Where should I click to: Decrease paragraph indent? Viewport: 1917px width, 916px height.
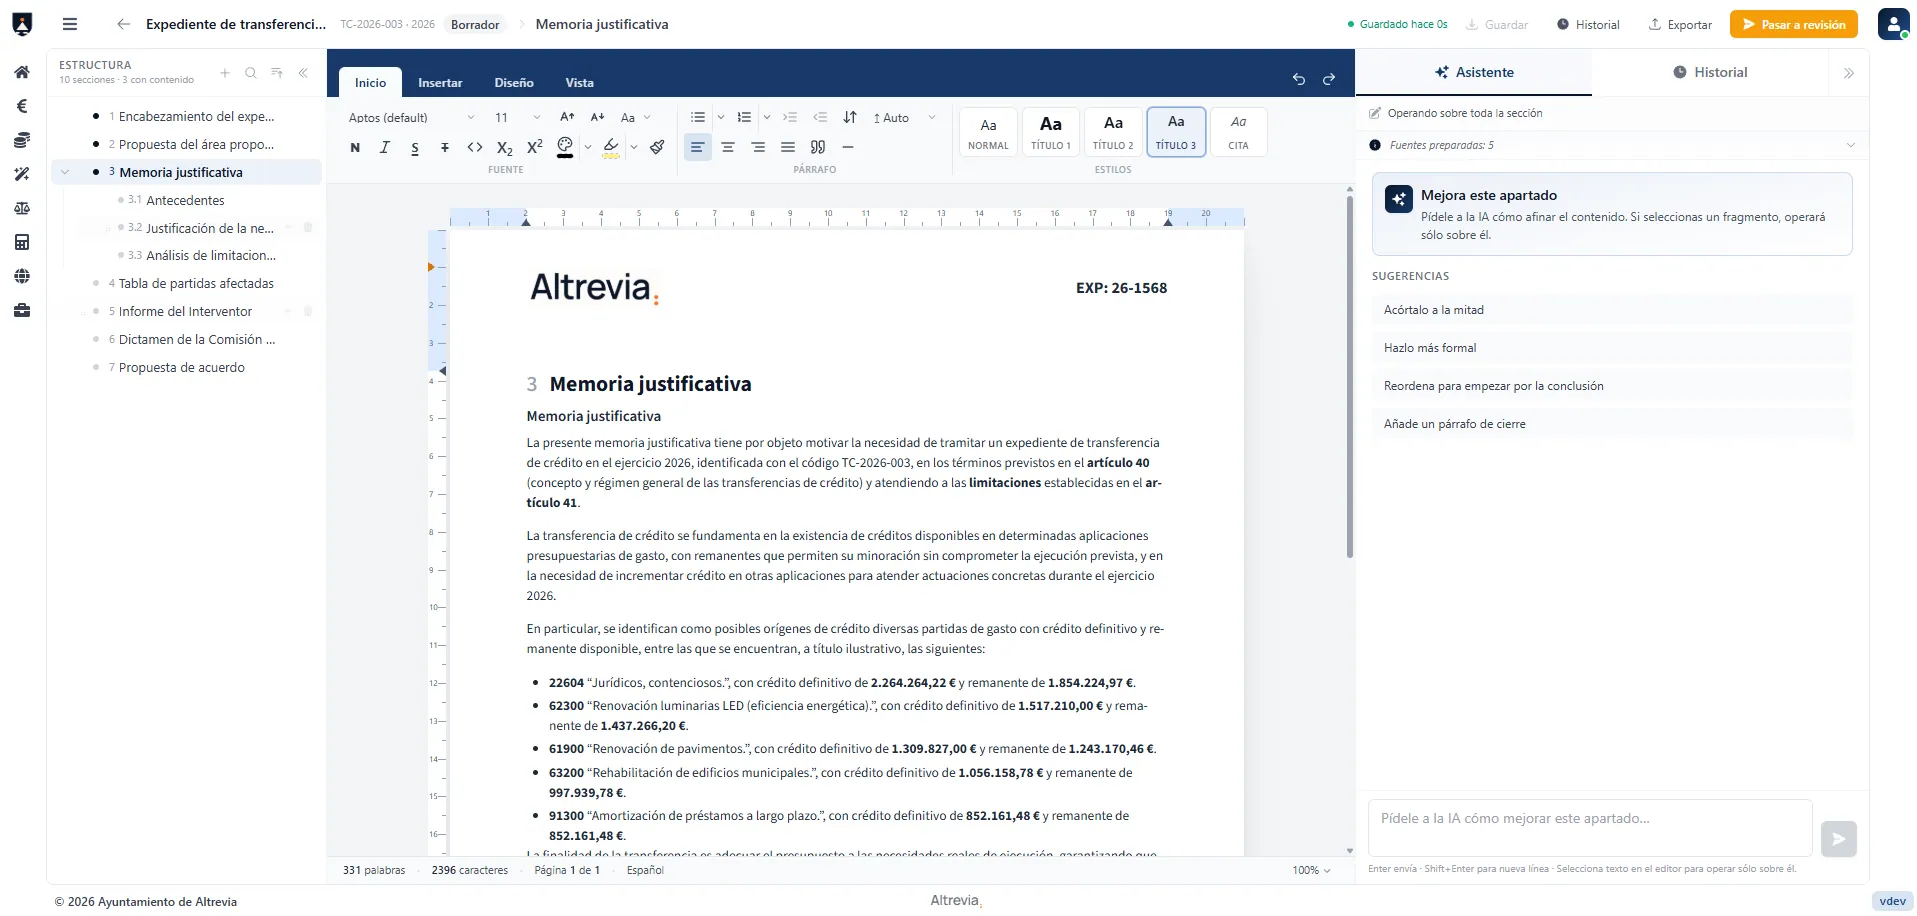[x=820, y=117]
